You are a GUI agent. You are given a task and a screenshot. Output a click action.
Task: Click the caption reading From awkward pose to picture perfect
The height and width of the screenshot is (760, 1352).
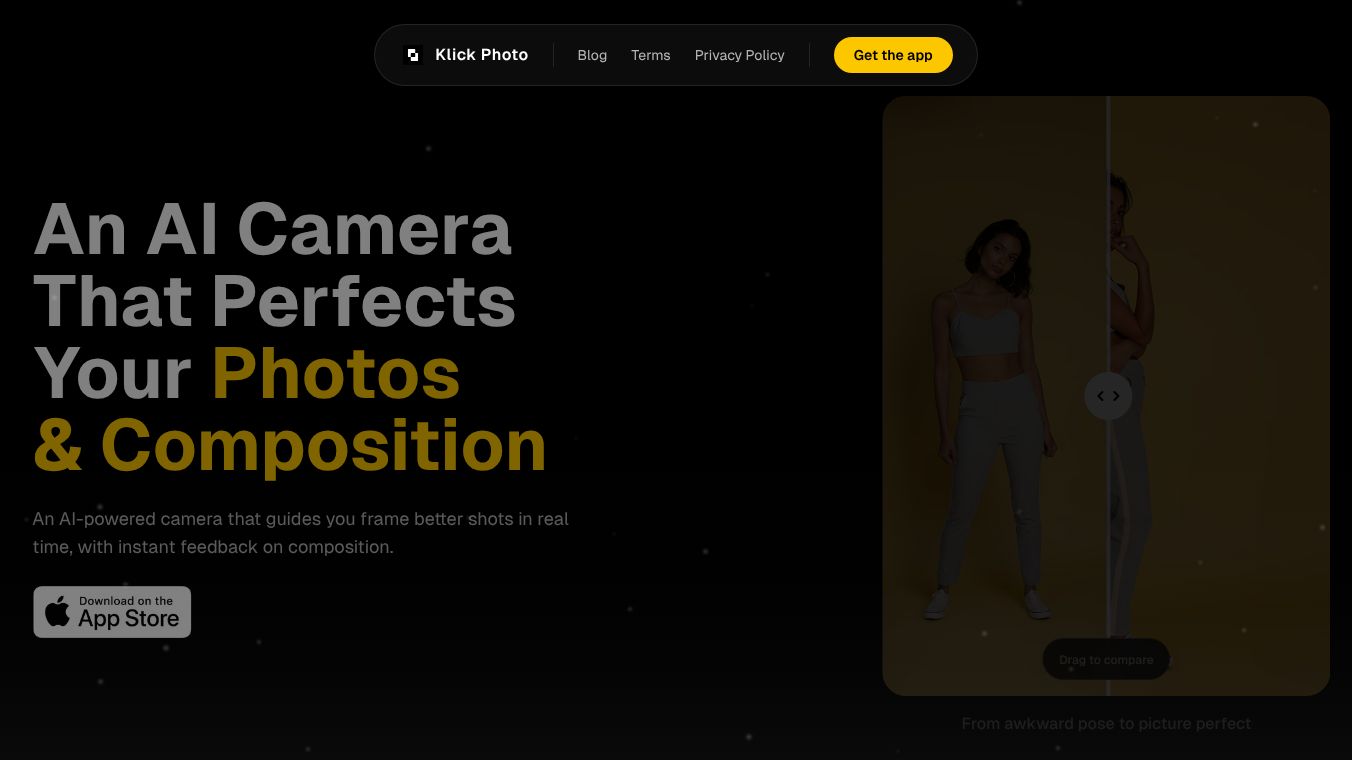[1106, 723]
